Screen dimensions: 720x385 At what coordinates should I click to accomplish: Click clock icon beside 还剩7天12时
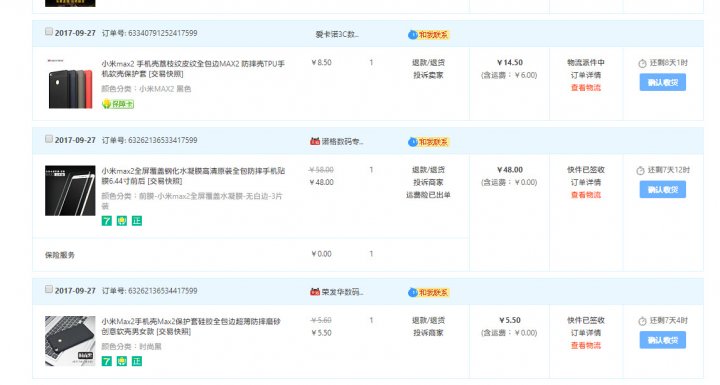[641, 171]
